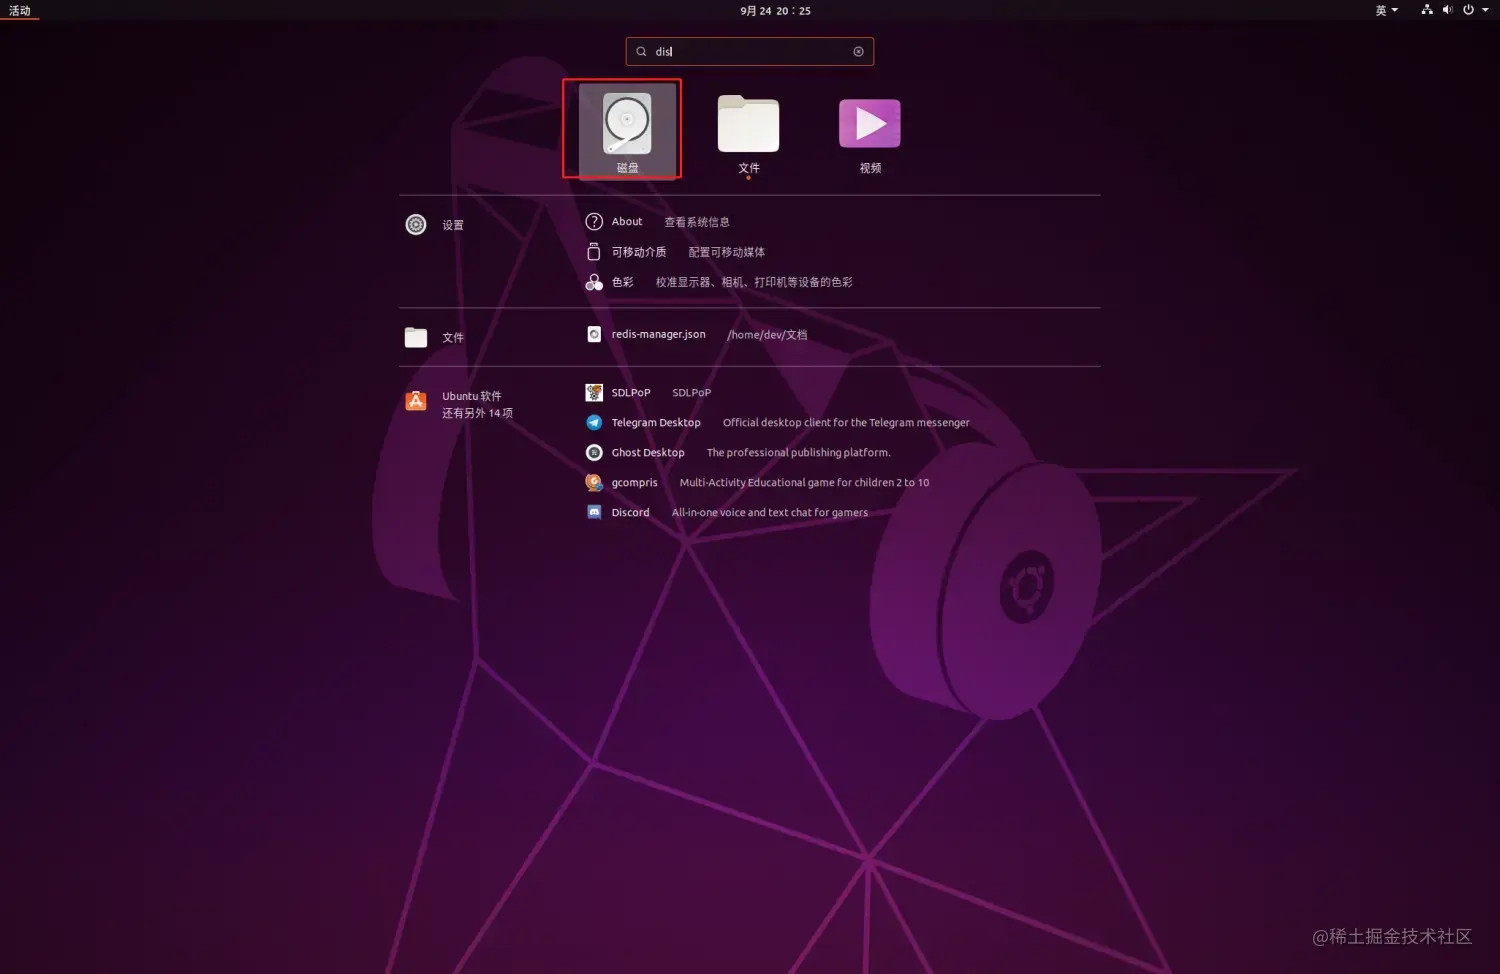Click '配置可移动媒体' description text
This screenshot has height=974, width=1500.
click(727, 252)
